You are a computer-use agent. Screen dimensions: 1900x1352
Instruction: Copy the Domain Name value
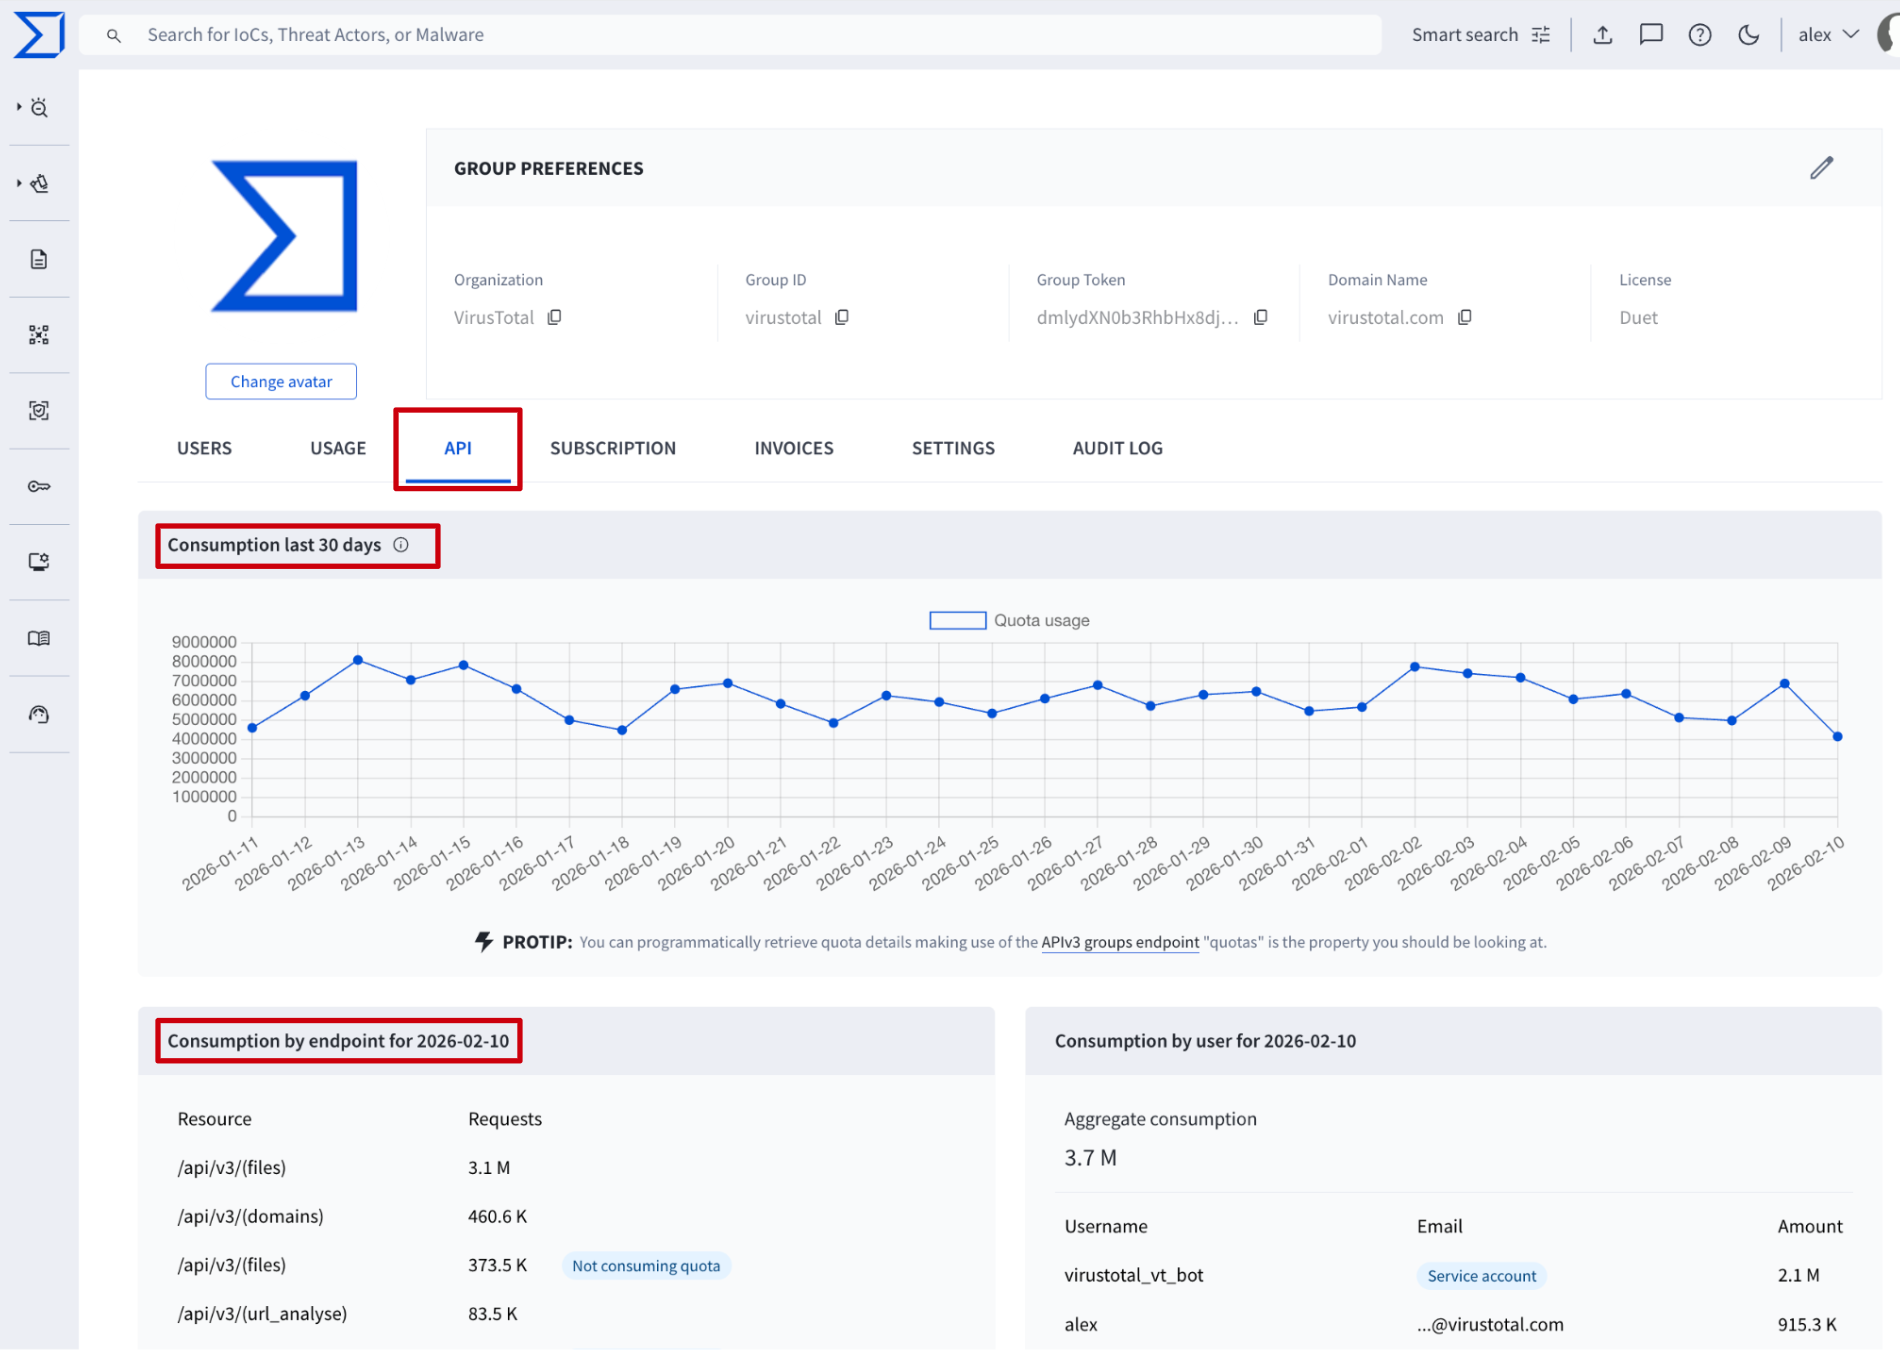click(x=1464, y=317)
